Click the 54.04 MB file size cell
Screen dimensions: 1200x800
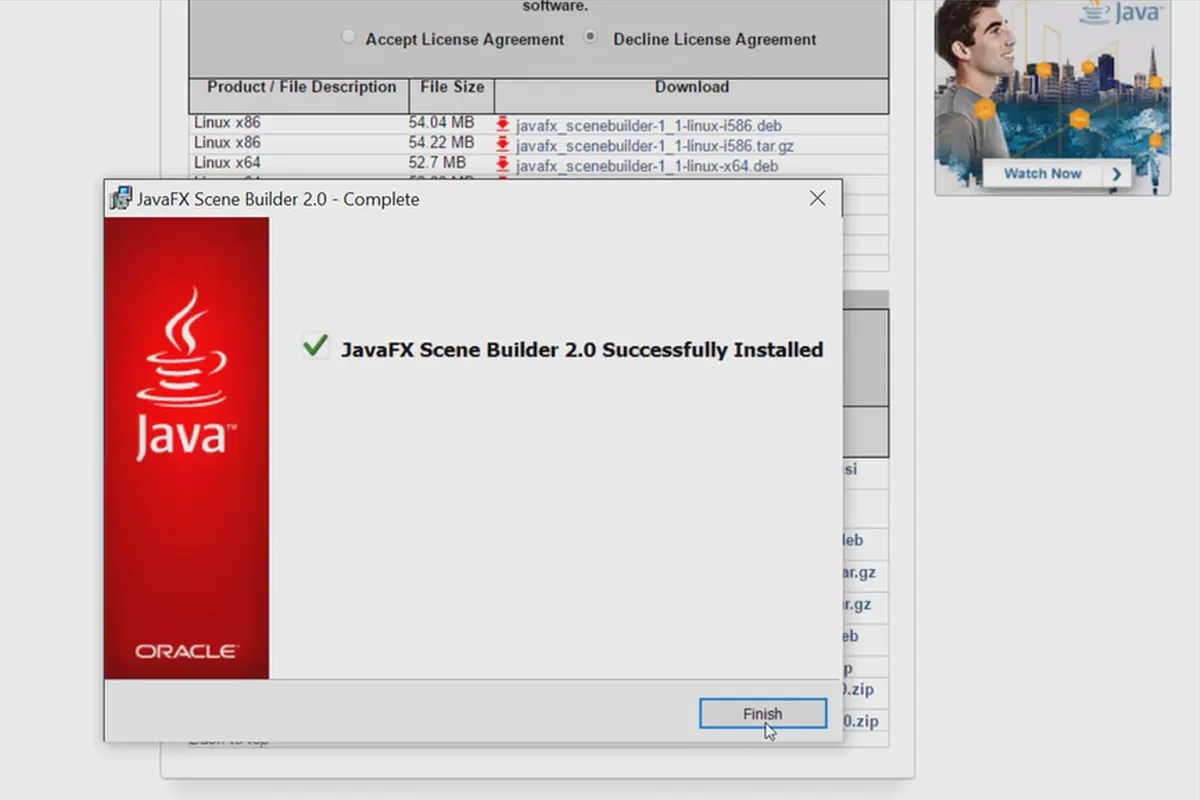click(441, 123)
